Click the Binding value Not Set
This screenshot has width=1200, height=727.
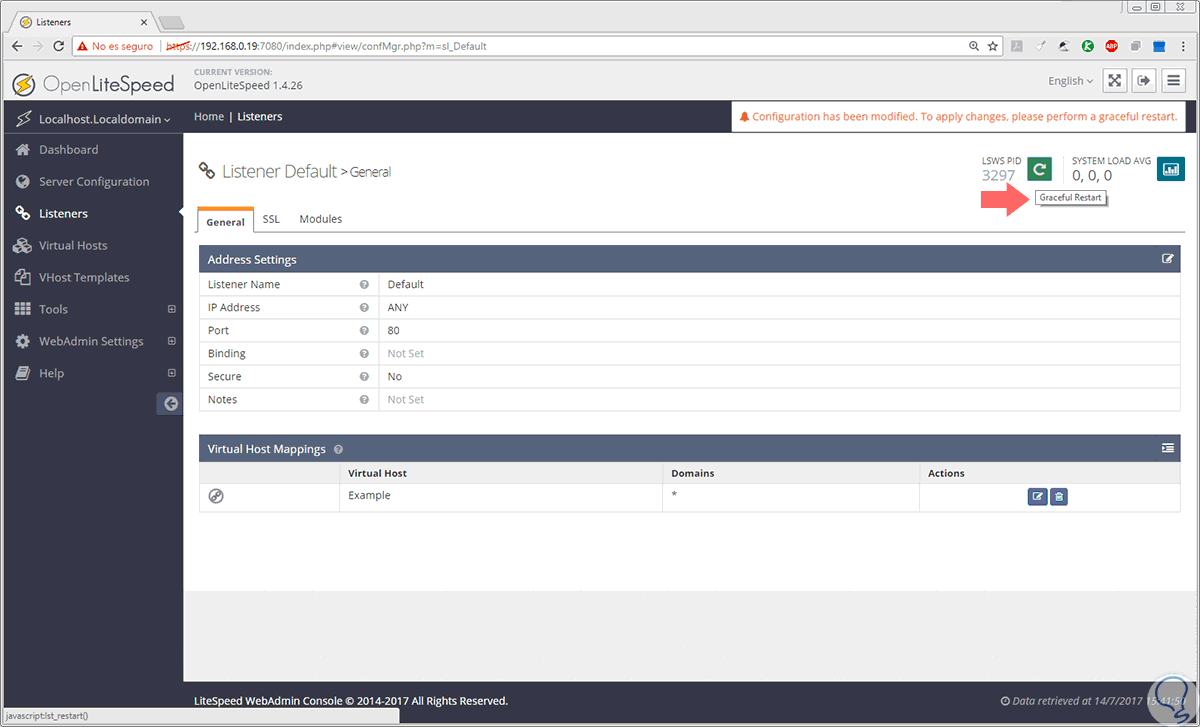click(406, 354)
